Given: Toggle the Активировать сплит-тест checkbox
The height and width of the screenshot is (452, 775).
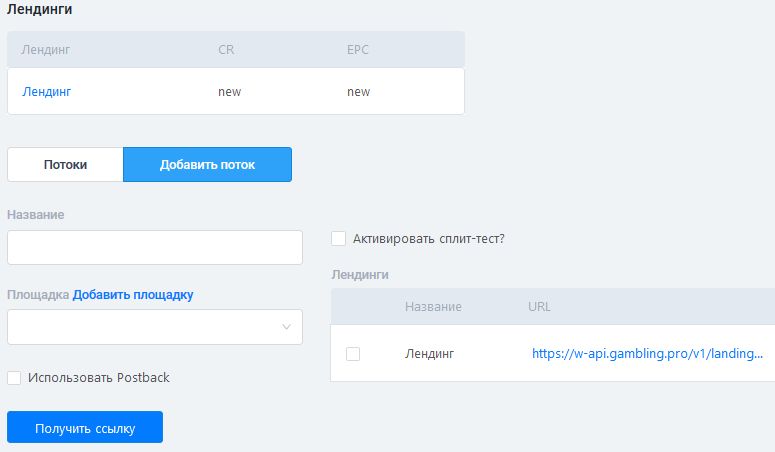Looking at the screenshot, I should point(338,239).
